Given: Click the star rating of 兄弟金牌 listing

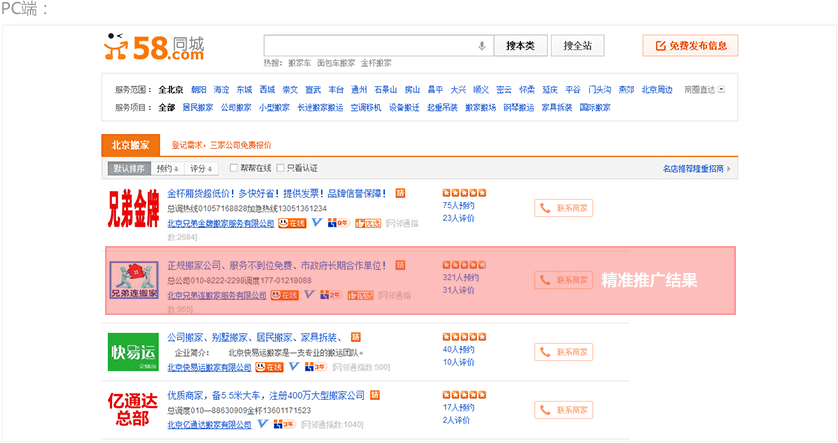Looking at the screenshot, I should pos(464,193).
